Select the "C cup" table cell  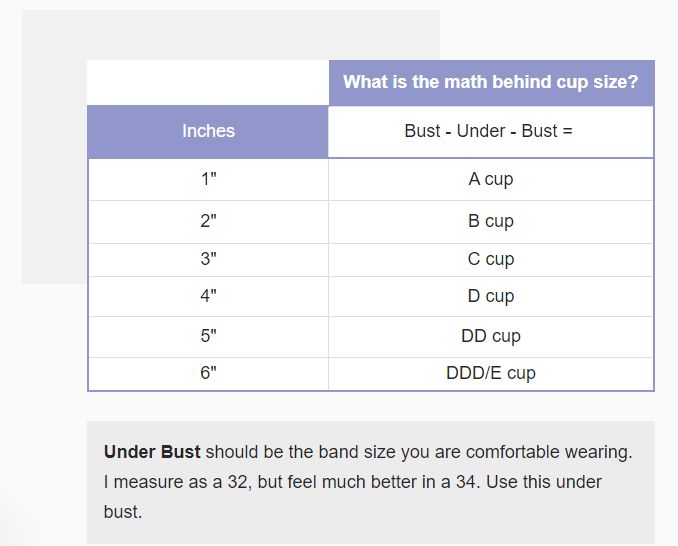coord(490,260)
